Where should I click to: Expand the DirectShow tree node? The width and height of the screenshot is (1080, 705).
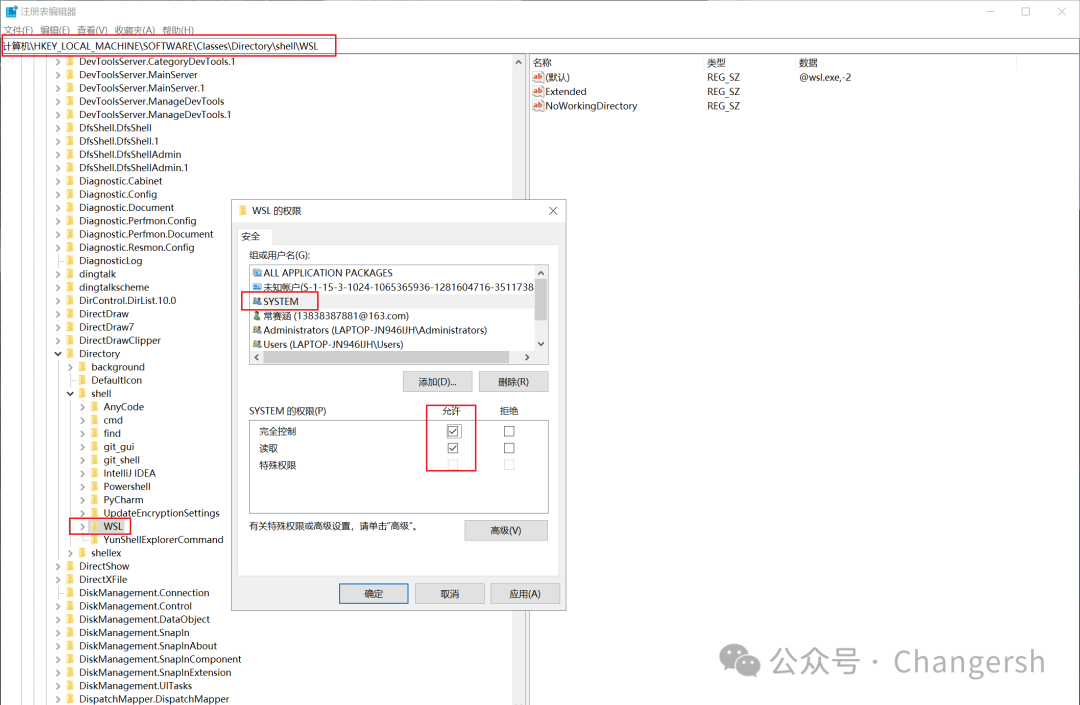58,566
